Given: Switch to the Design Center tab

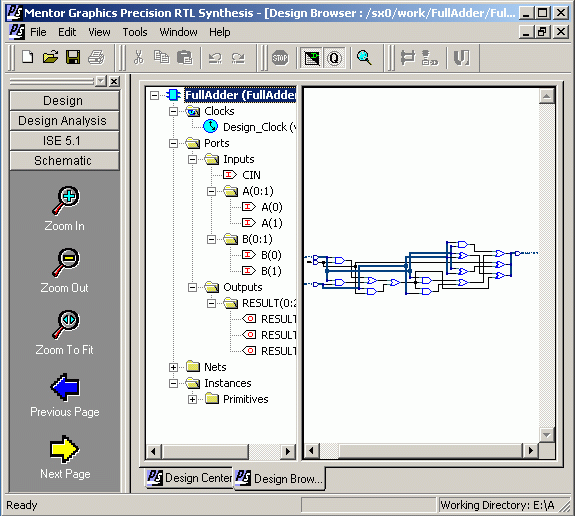Looking at the screenshot, I should [x=189, y=477].
